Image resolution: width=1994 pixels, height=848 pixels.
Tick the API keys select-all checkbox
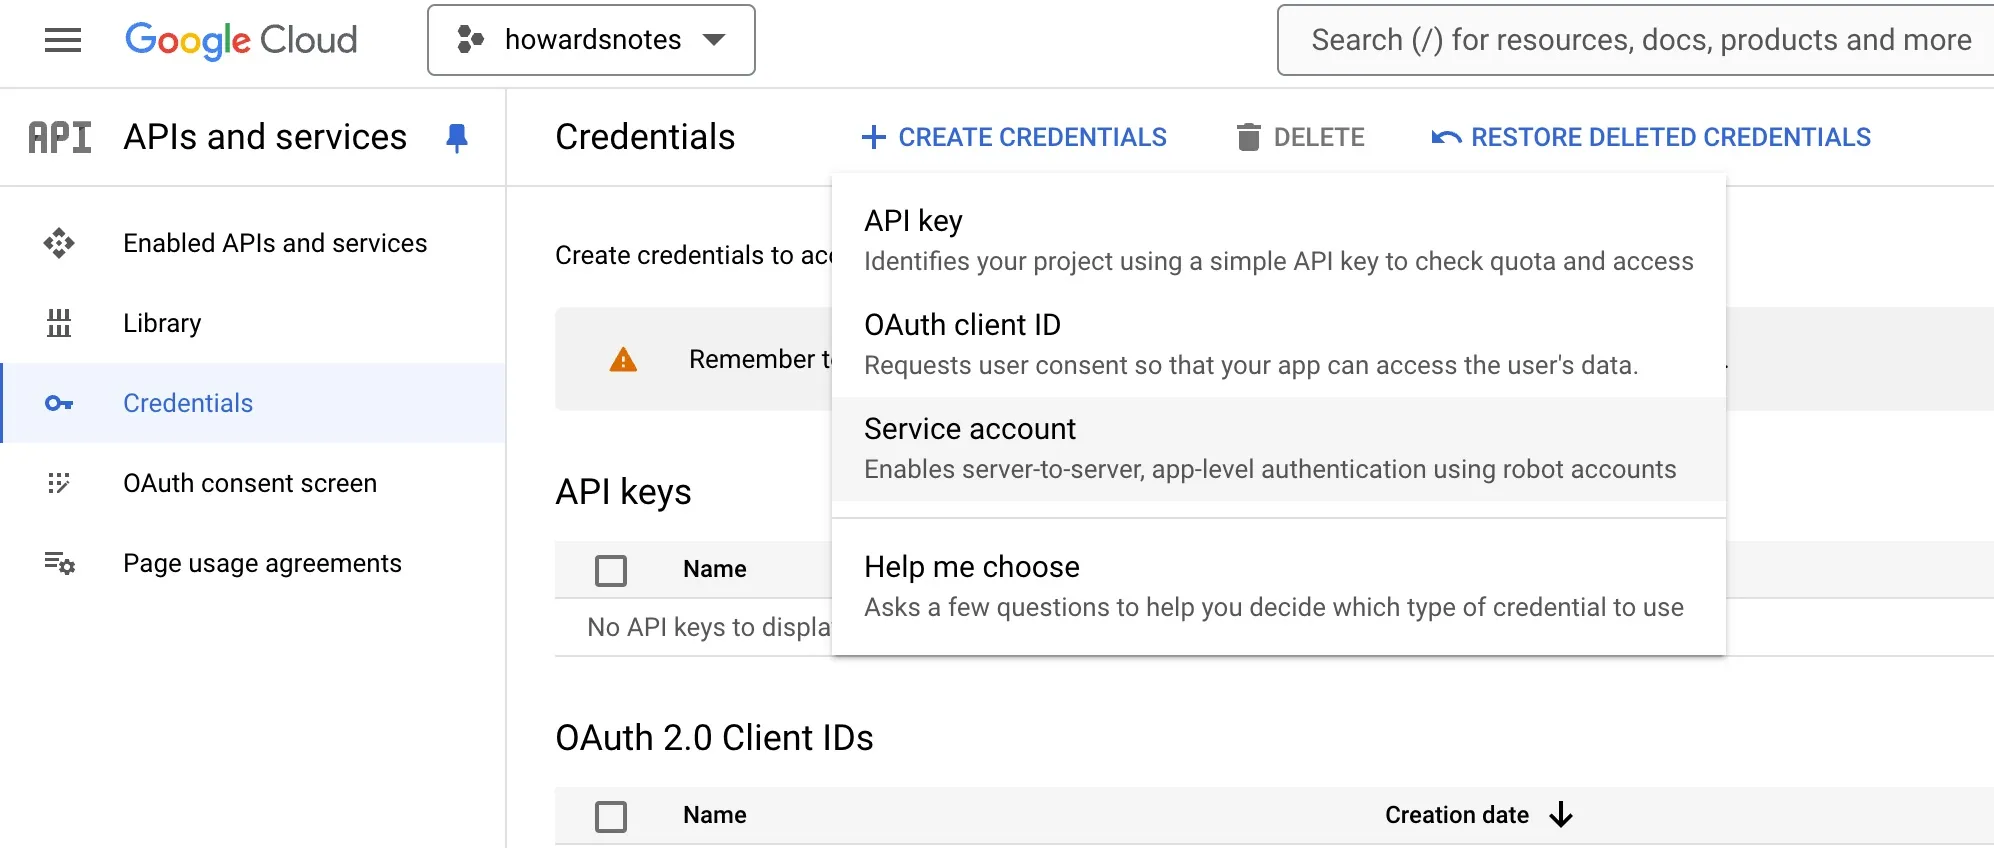pos(611,570)
